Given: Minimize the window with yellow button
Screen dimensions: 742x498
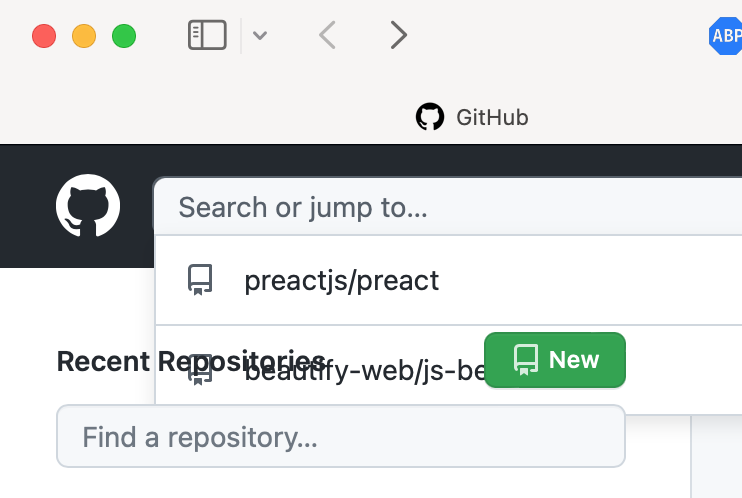Looking at the screenshot, I should click(x=84, y=36).
